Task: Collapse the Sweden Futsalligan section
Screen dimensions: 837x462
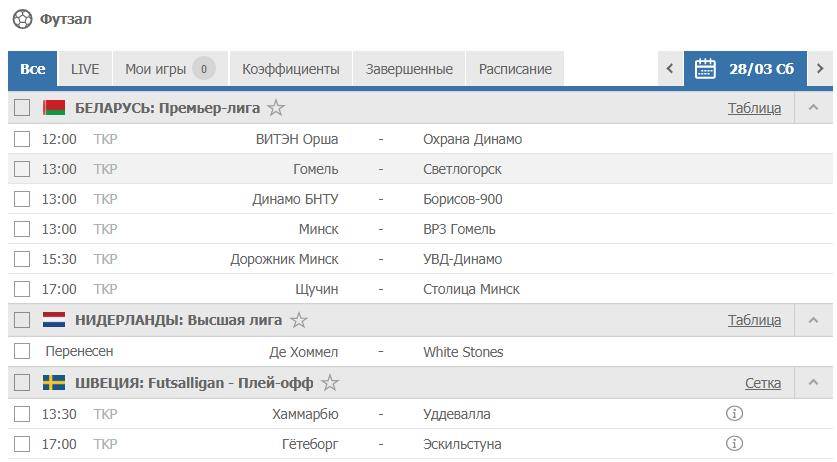Action: point(813,383)
